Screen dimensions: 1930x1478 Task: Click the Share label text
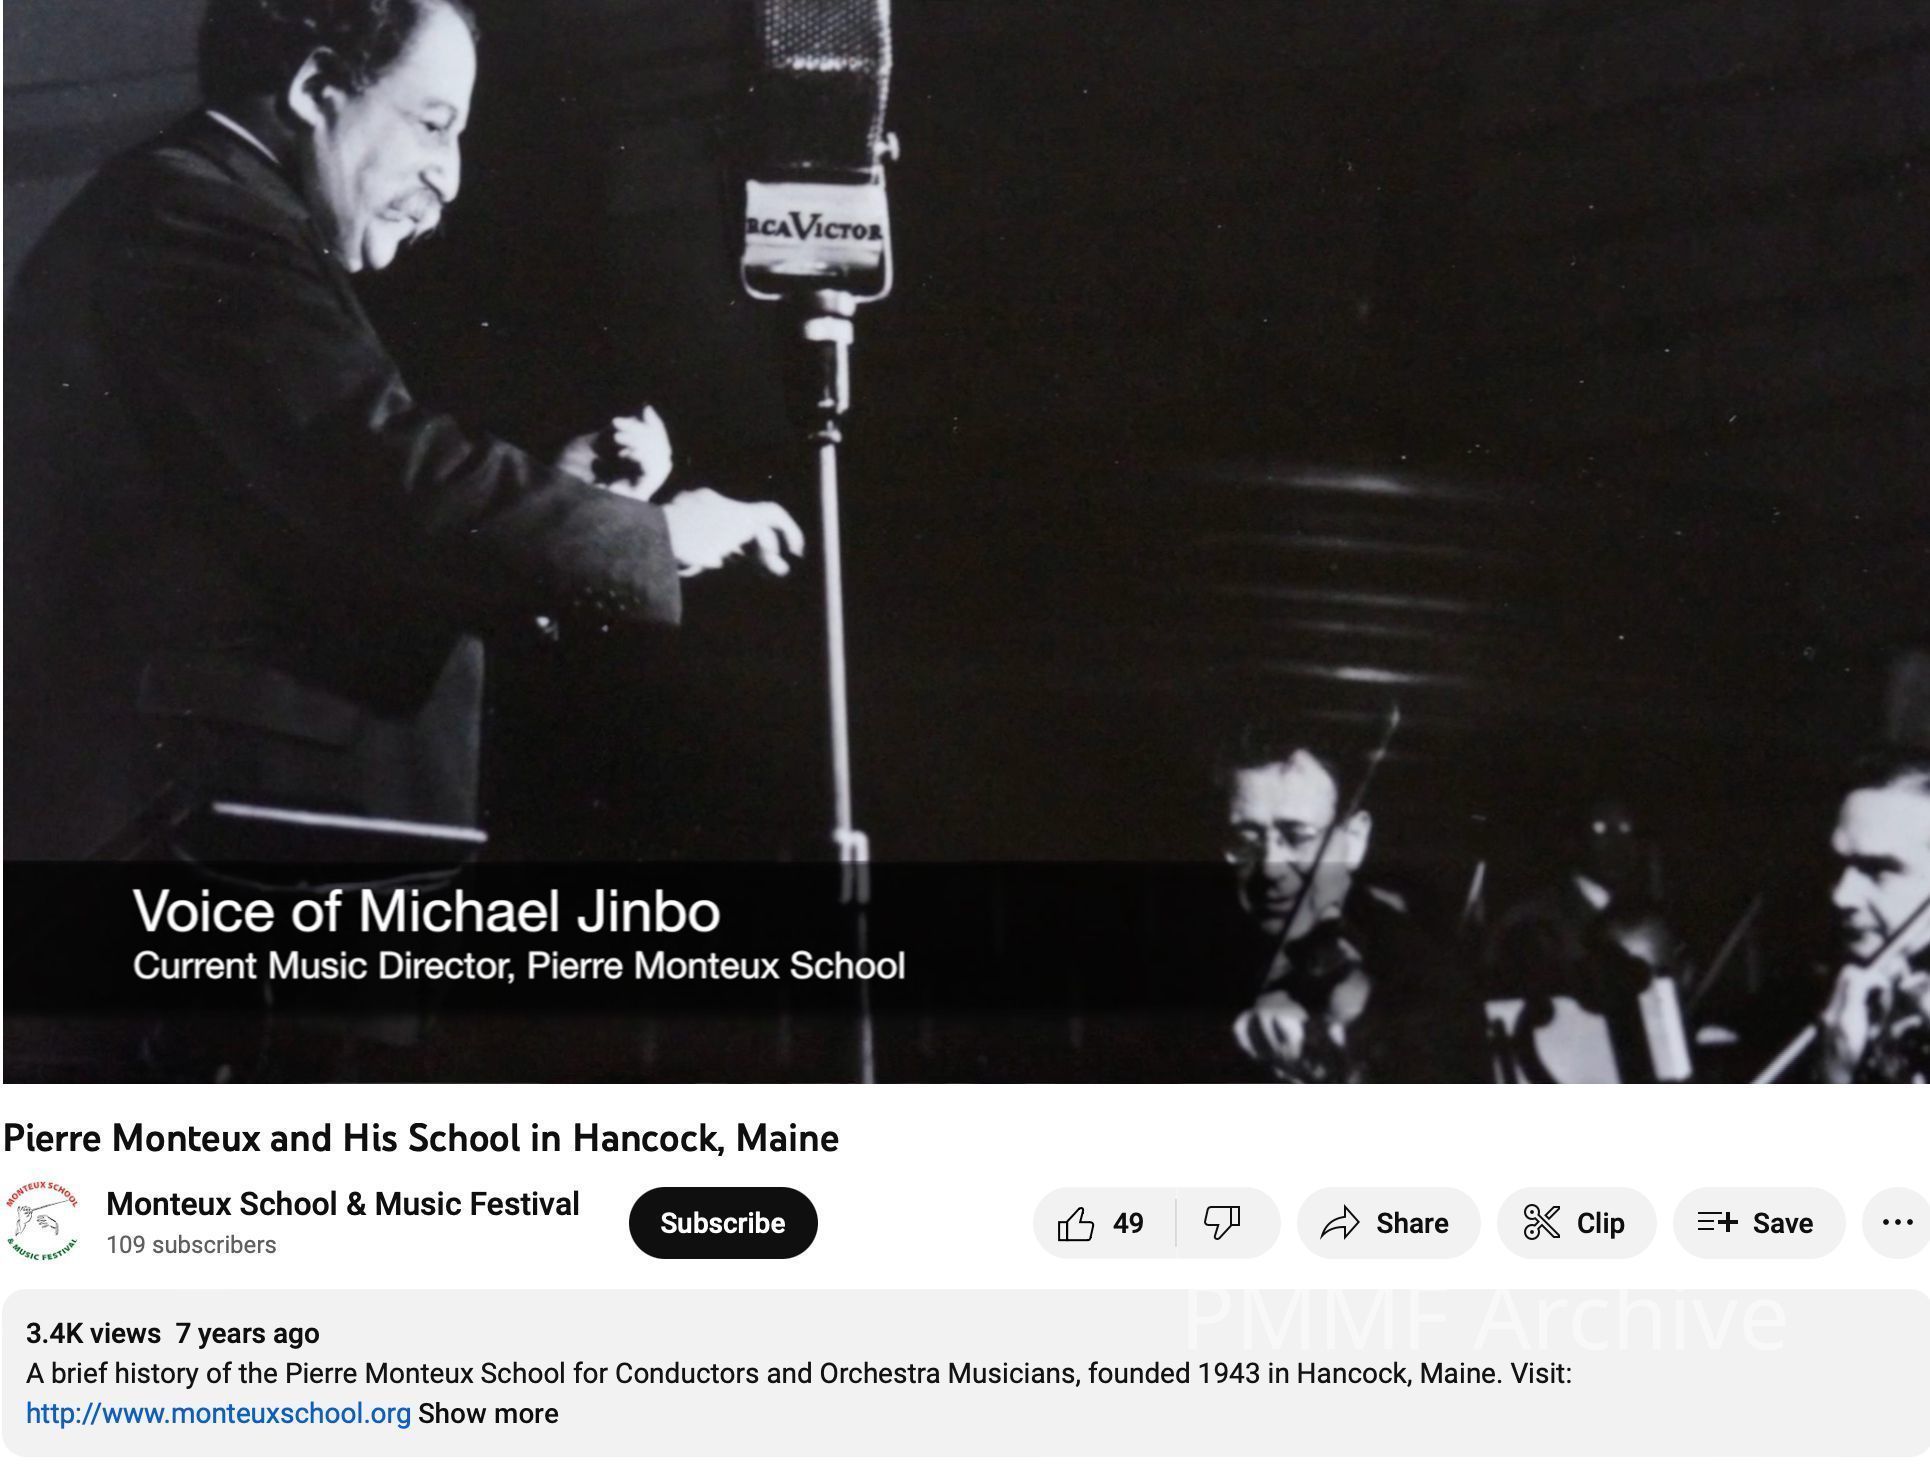point(1412,1223)
